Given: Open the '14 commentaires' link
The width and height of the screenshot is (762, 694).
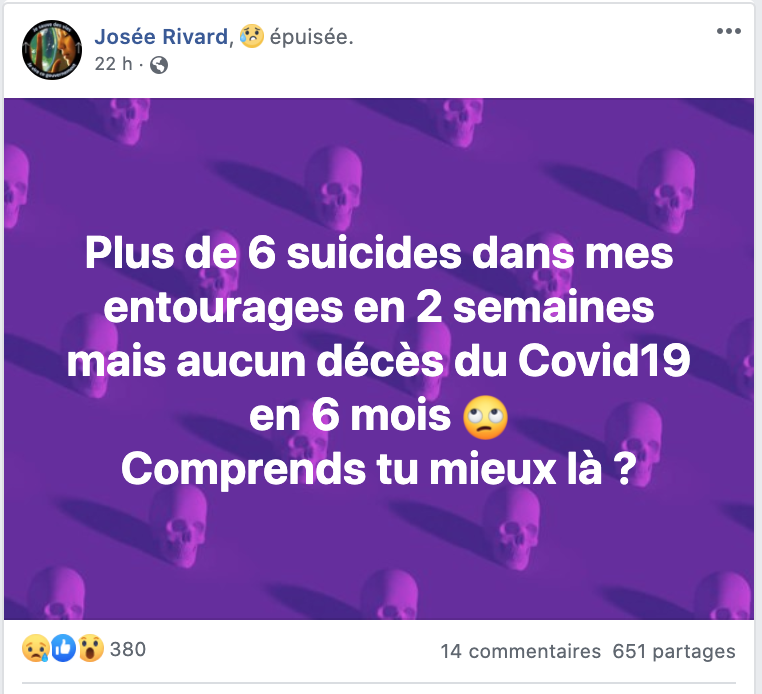Looking at the screenshot, I should [520, 651].
